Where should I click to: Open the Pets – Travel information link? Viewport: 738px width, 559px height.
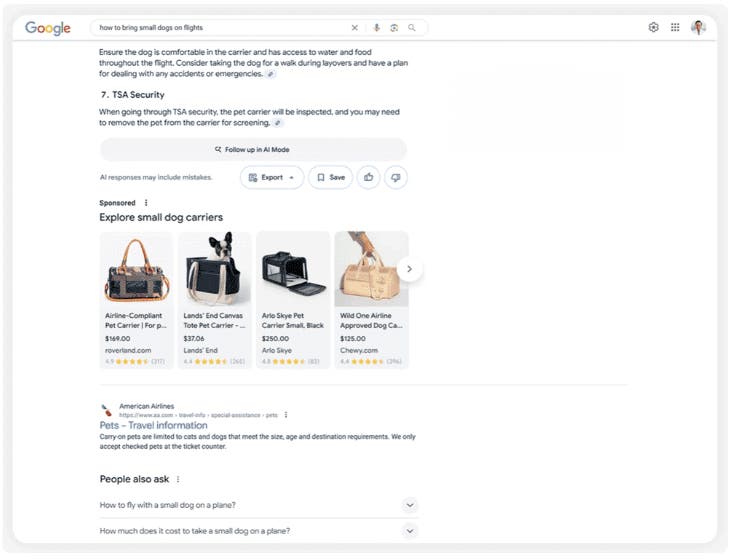pos(153,425)
